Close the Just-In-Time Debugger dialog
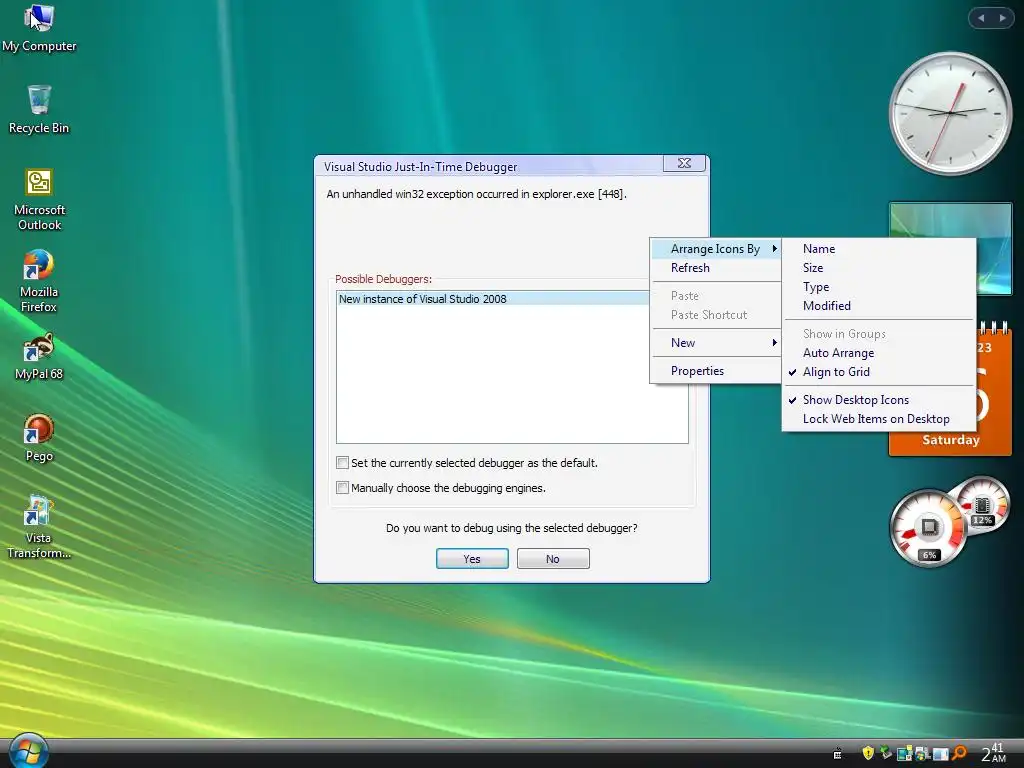 coord(684,163)
